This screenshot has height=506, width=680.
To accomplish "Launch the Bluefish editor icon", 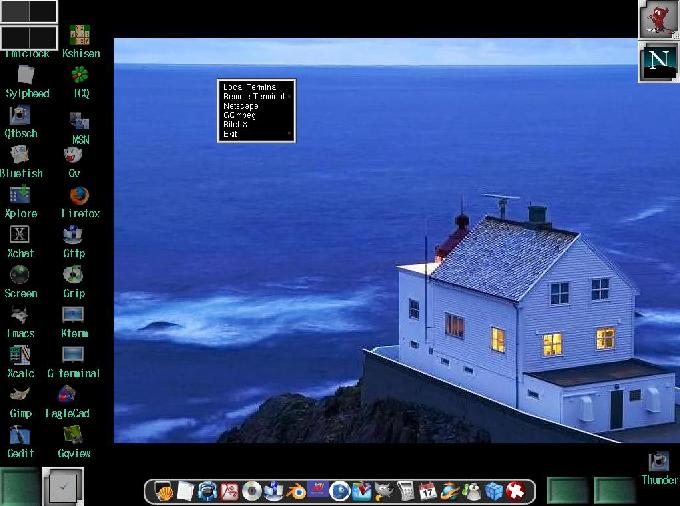I will [20, 155].
